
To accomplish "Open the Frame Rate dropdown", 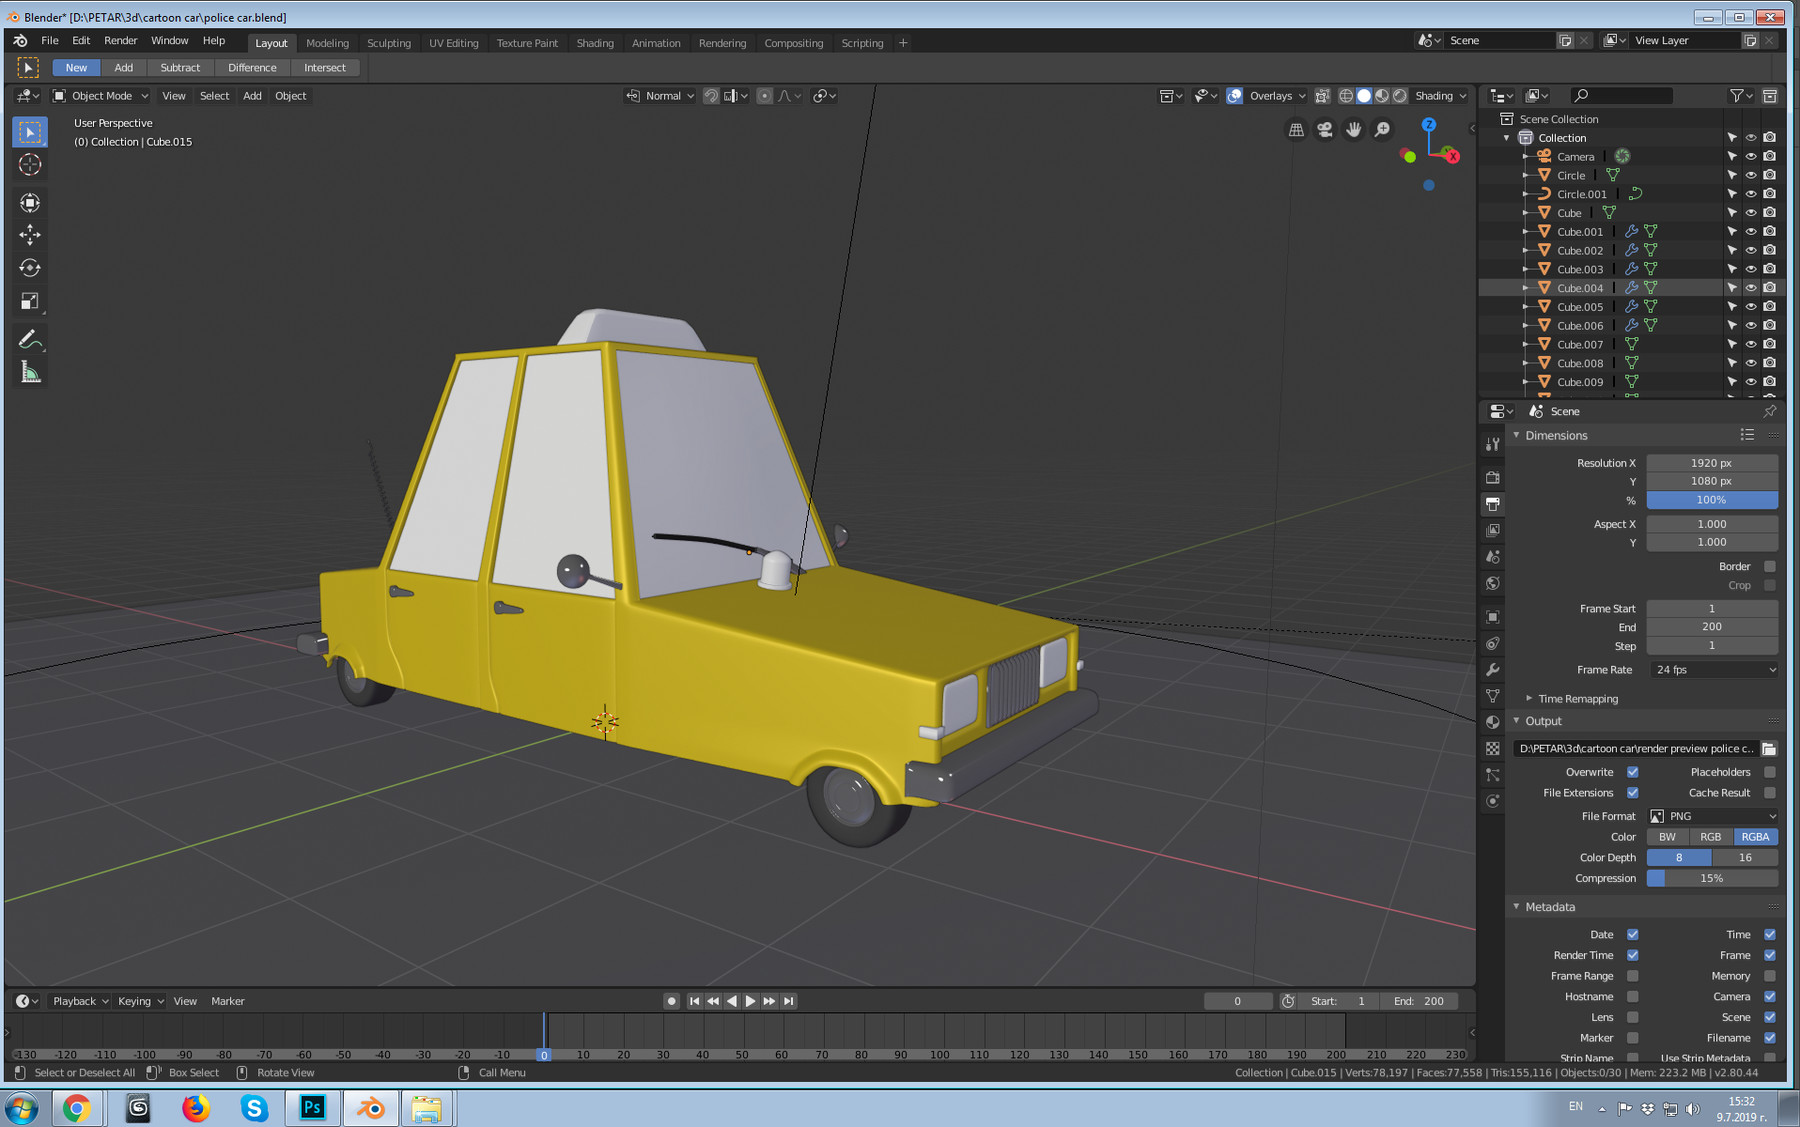I will click(1712, 670).
